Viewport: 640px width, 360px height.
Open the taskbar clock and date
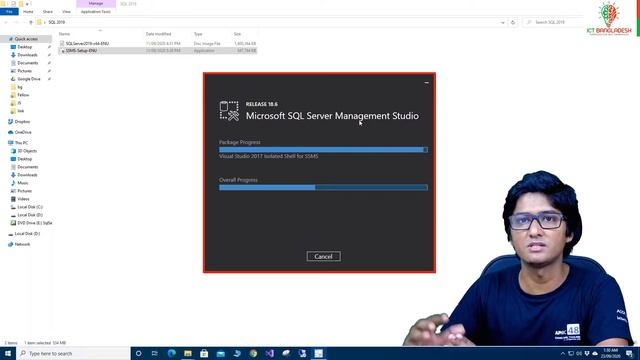[611, 353]
